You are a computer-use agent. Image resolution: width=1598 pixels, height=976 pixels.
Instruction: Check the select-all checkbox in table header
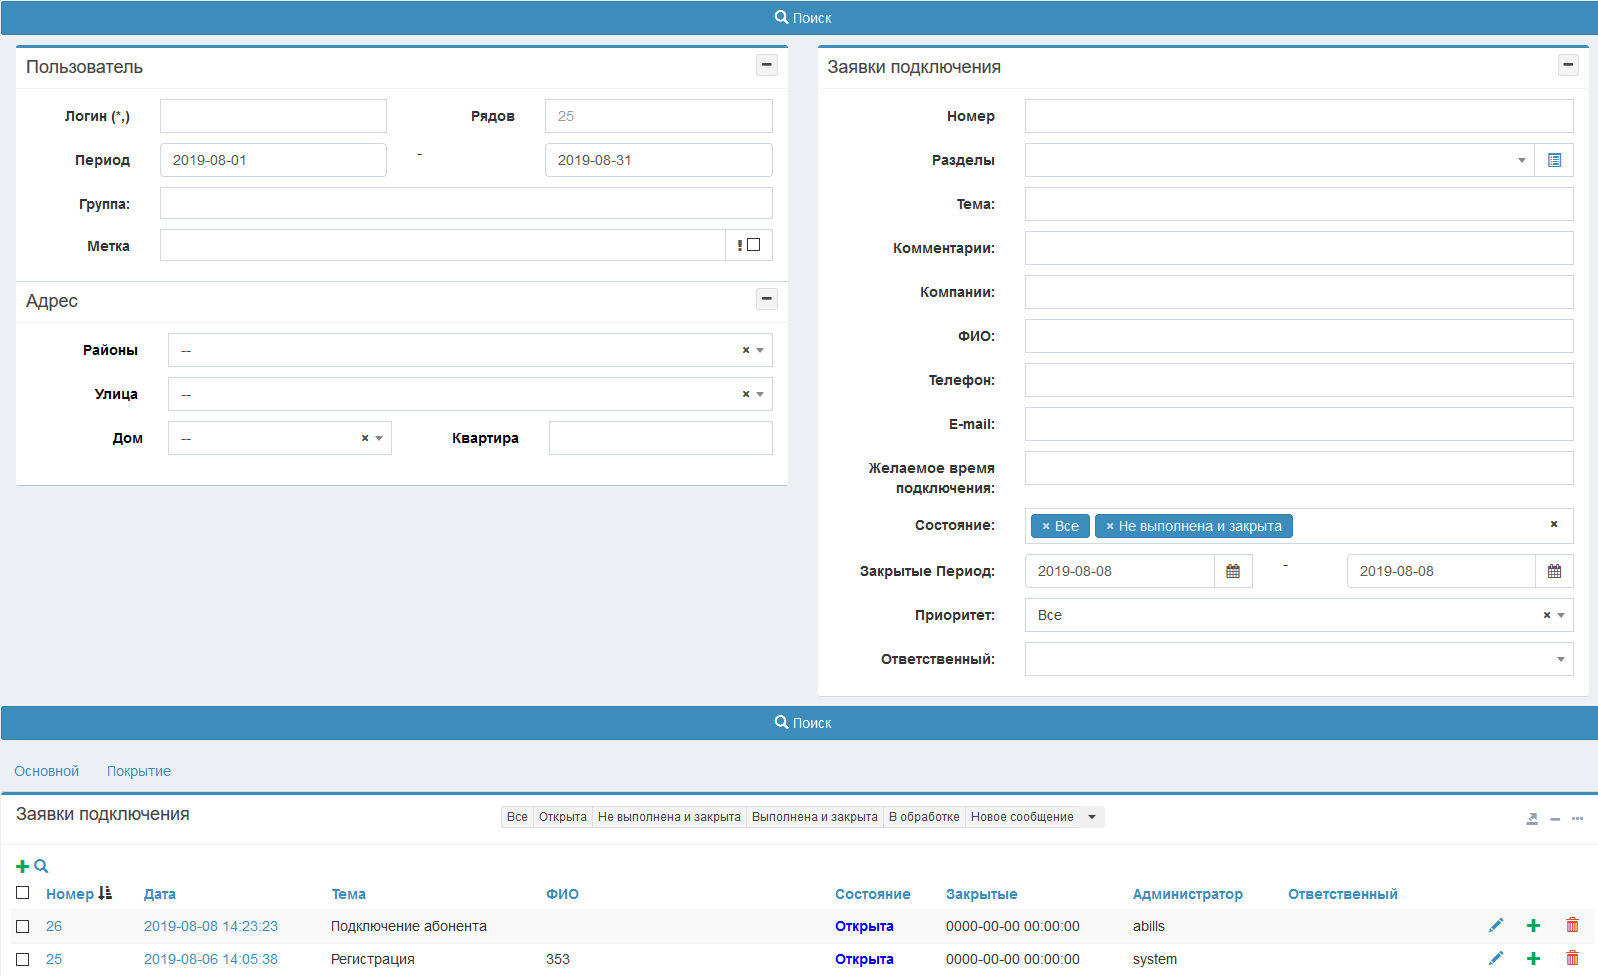[23, 893]
